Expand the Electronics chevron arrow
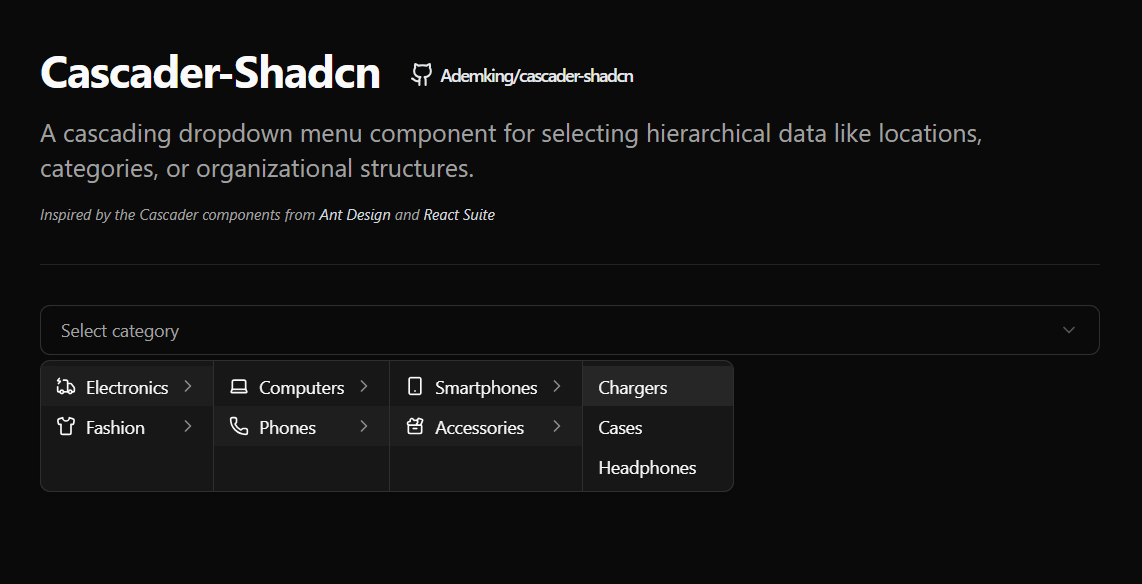1142x584 pixels. (189, 386)
